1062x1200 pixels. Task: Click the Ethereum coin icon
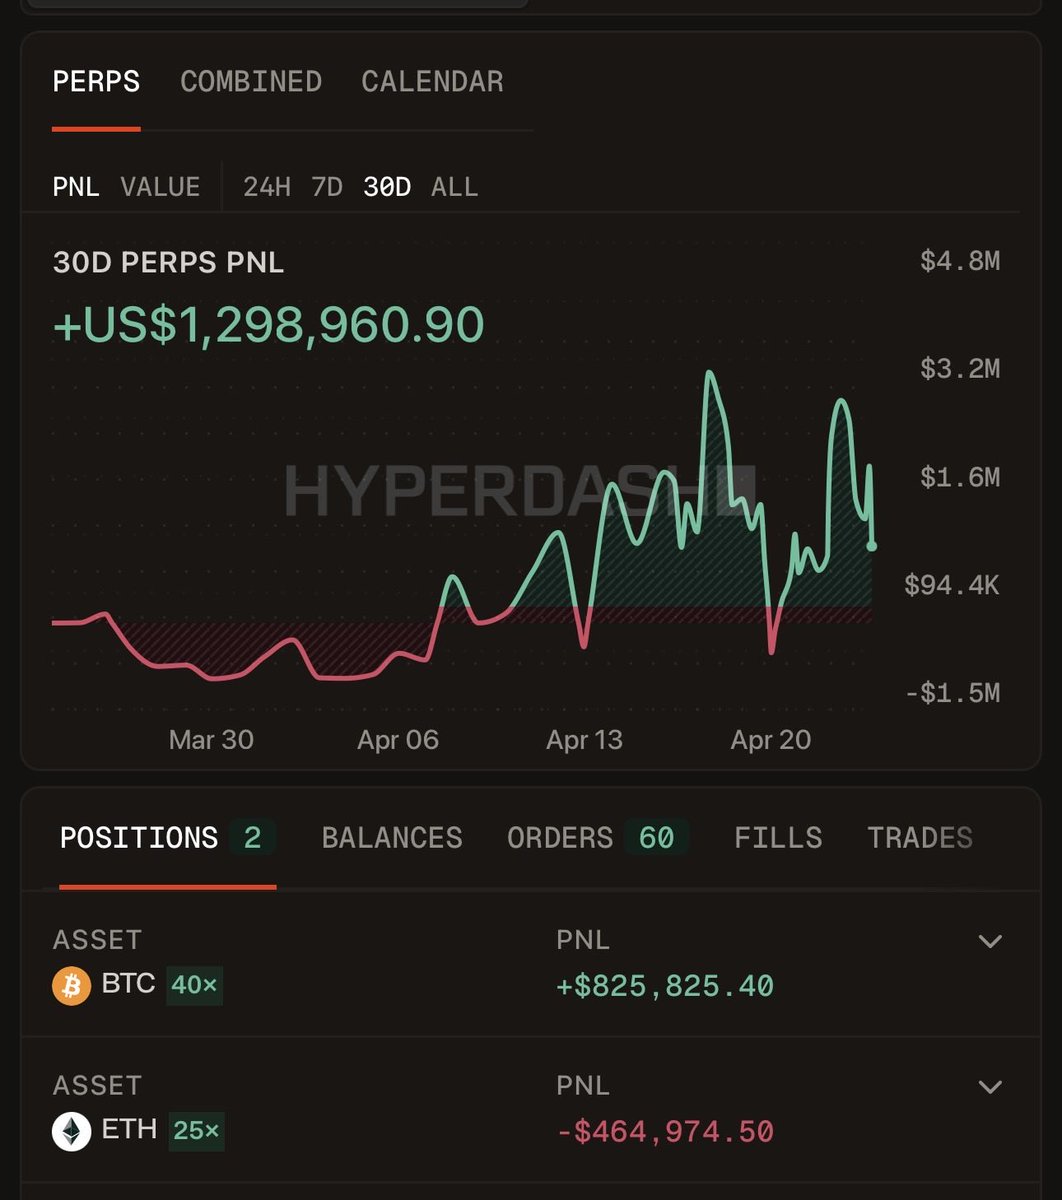click(72, 1132)
